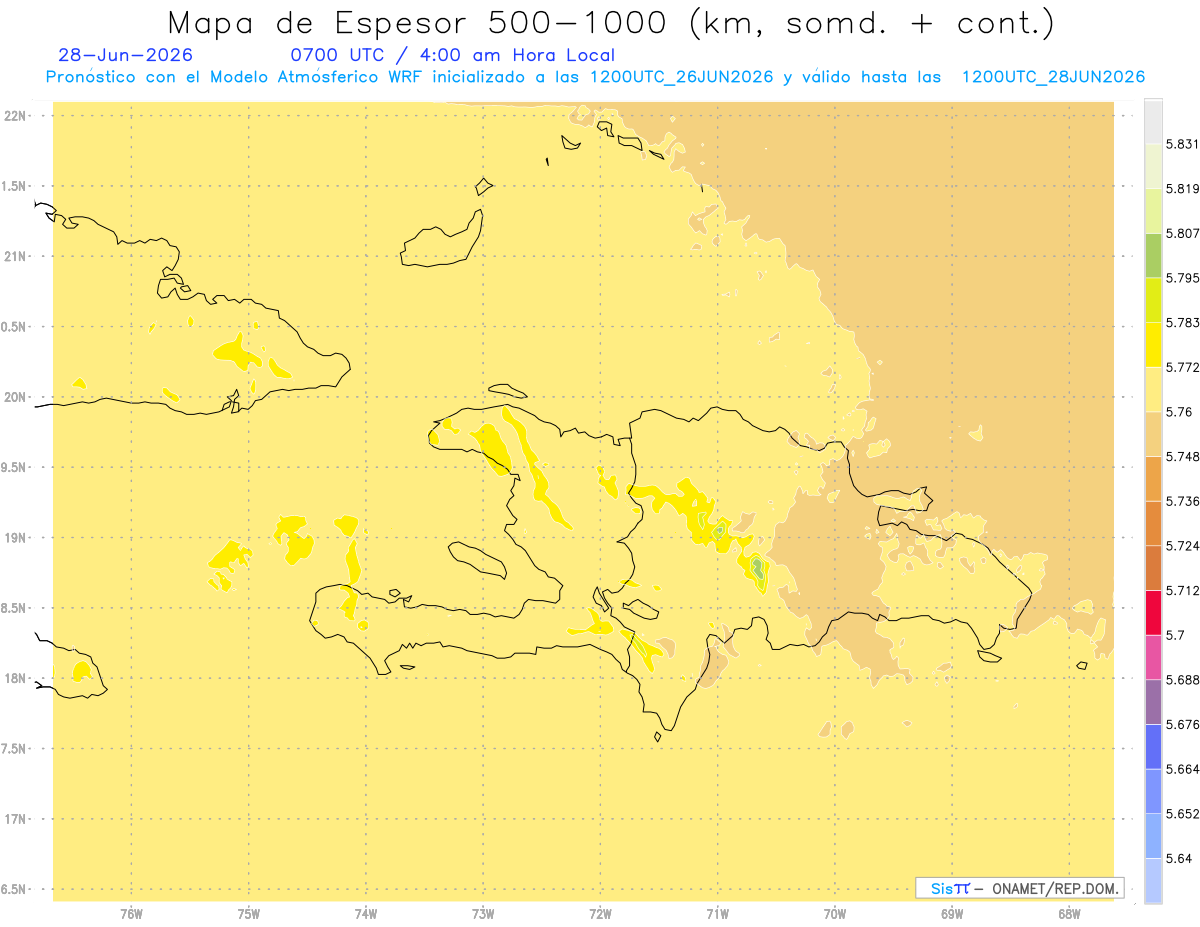The height and width of the screenshot is (927, 1200).
Task: Click the "20N" latitude axis label
Action: (14, 397)
